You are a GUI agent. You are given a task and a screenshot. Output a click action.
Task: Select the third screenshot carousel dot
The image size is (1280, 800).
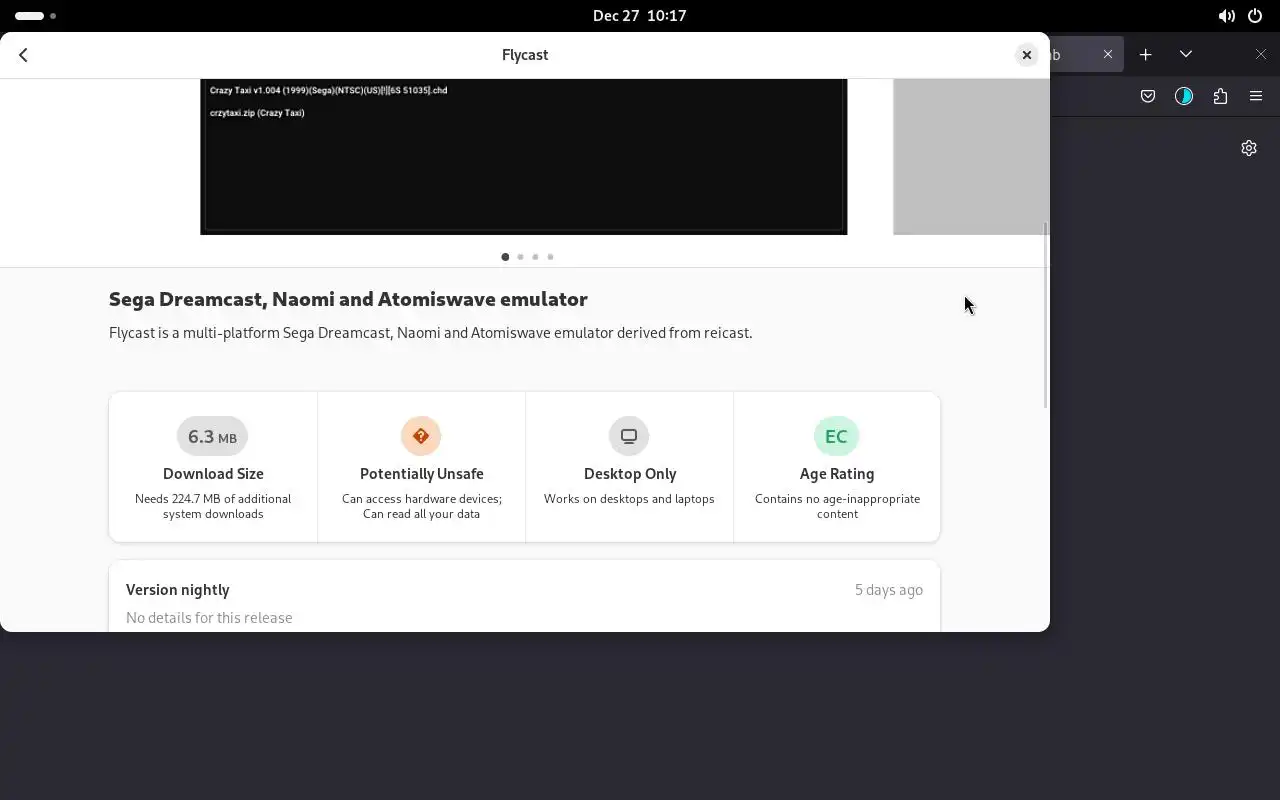[x=535, y=257]
